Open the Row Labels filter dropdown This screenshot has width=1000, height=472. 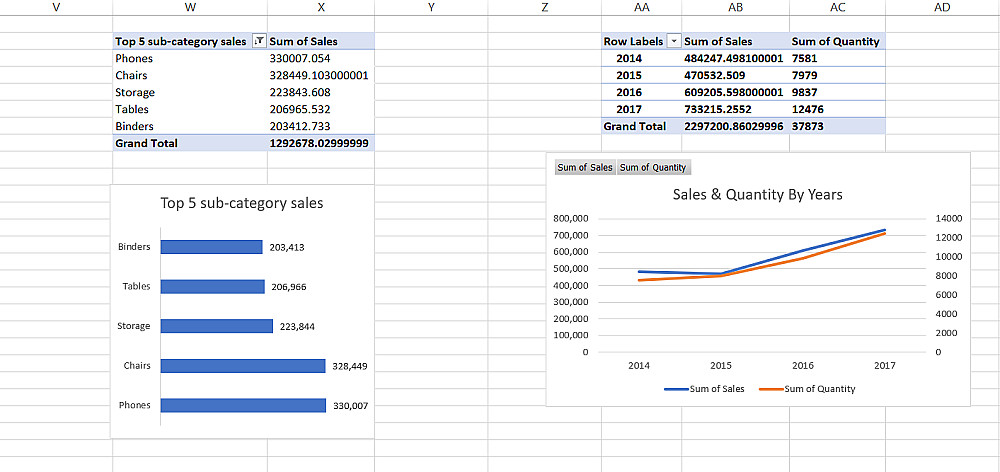(x=673, y=41)
